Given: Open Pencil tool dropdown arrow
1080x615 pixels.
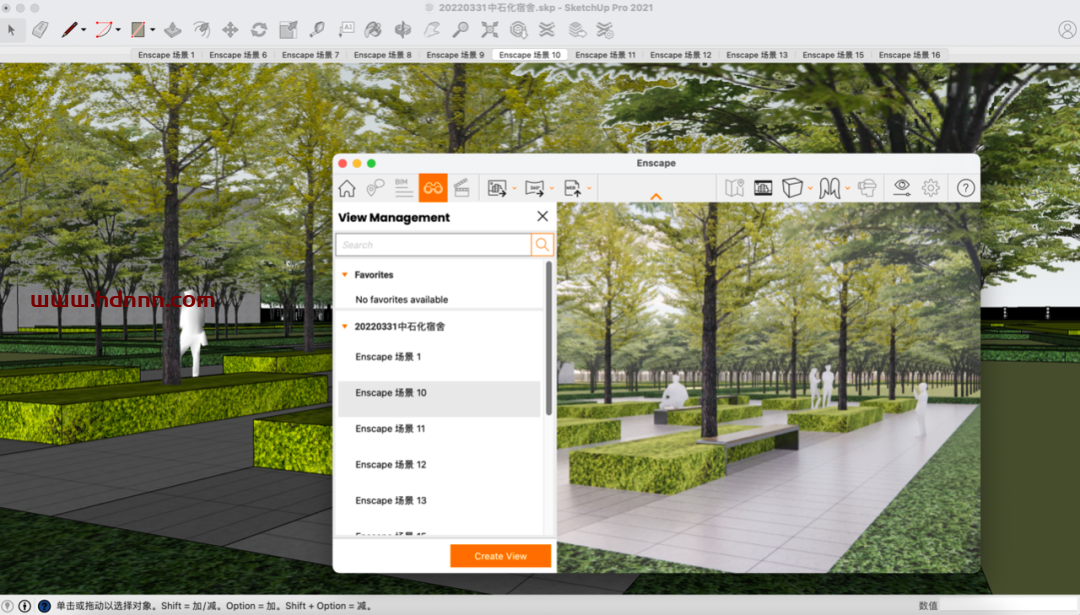Looking at the screenshot, I should click(83, 30).
